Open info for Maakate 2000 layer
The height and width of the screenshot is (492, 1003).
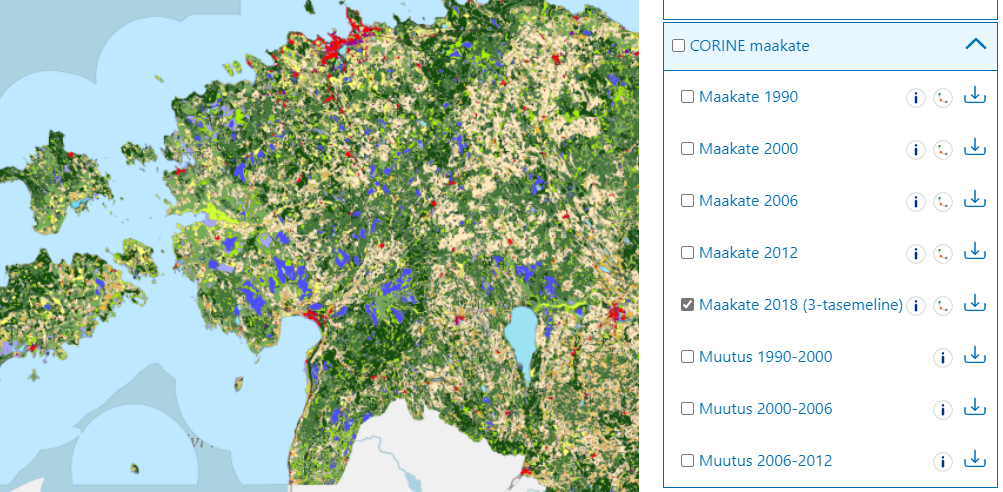(x=915, y=150)
